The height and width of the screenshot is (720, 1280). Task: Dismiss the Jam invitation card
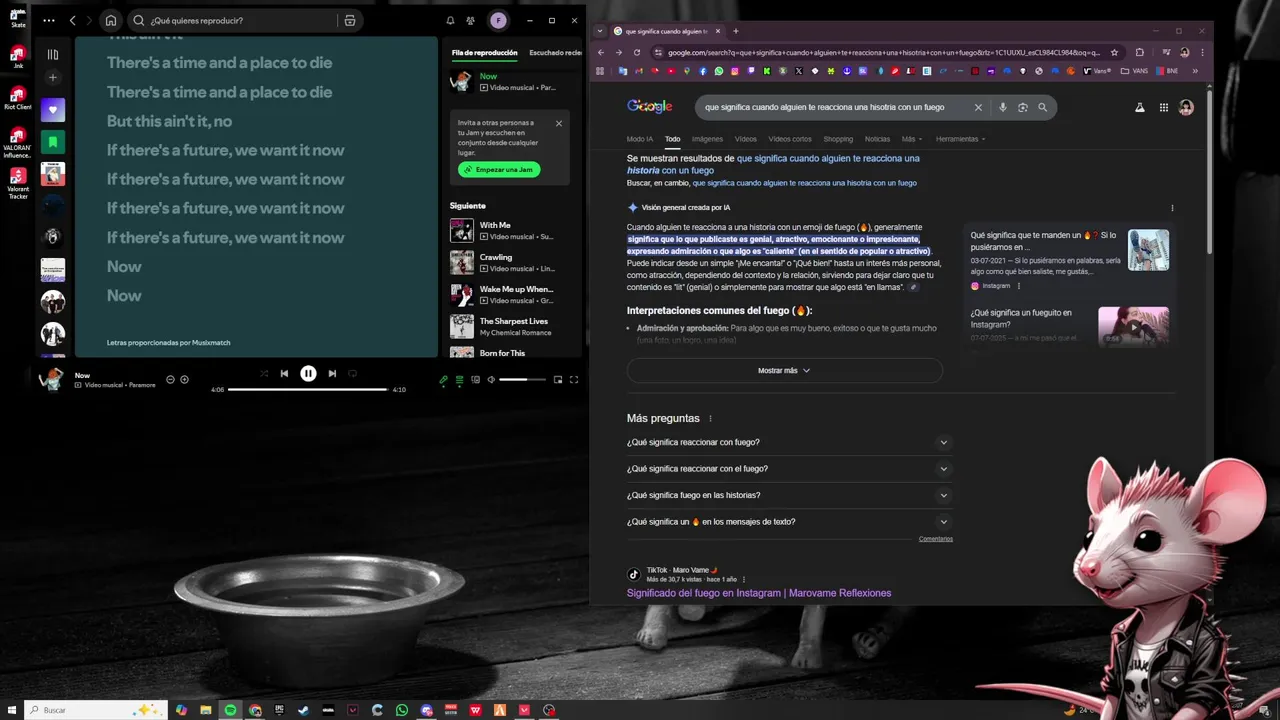click(x=559, y=123)
